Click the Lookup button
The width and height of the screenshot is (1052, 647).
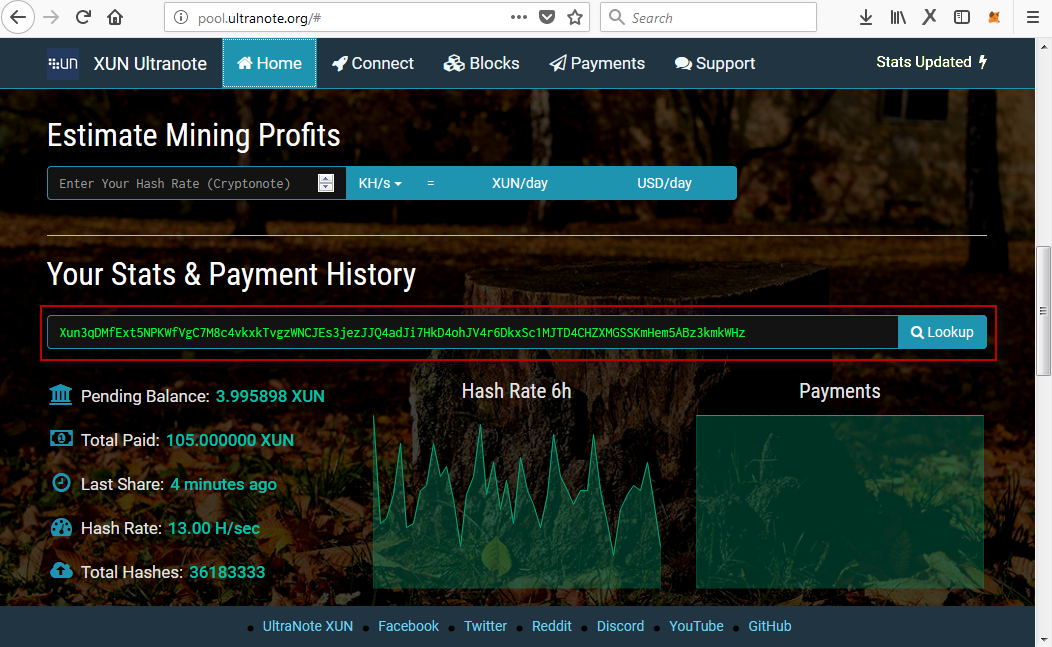tap(942, 332)
